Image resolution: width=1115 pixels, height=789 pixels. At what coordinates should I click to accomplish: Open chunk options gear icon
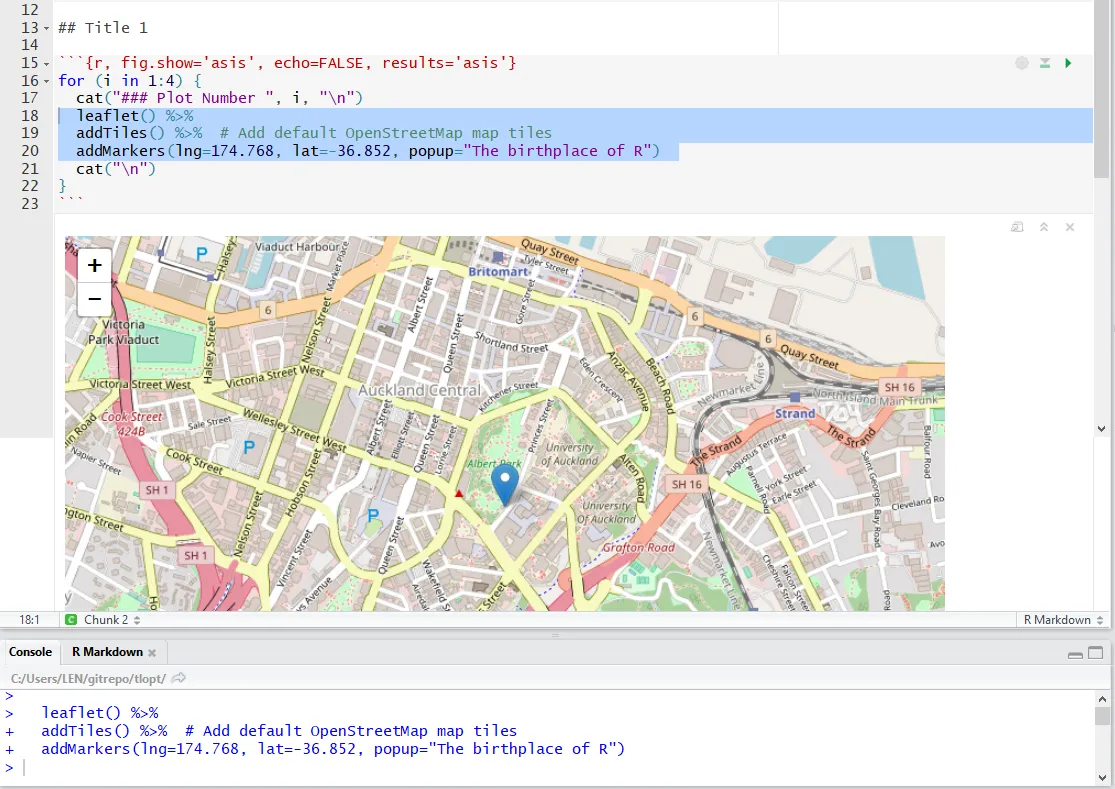coord(1022,63)
